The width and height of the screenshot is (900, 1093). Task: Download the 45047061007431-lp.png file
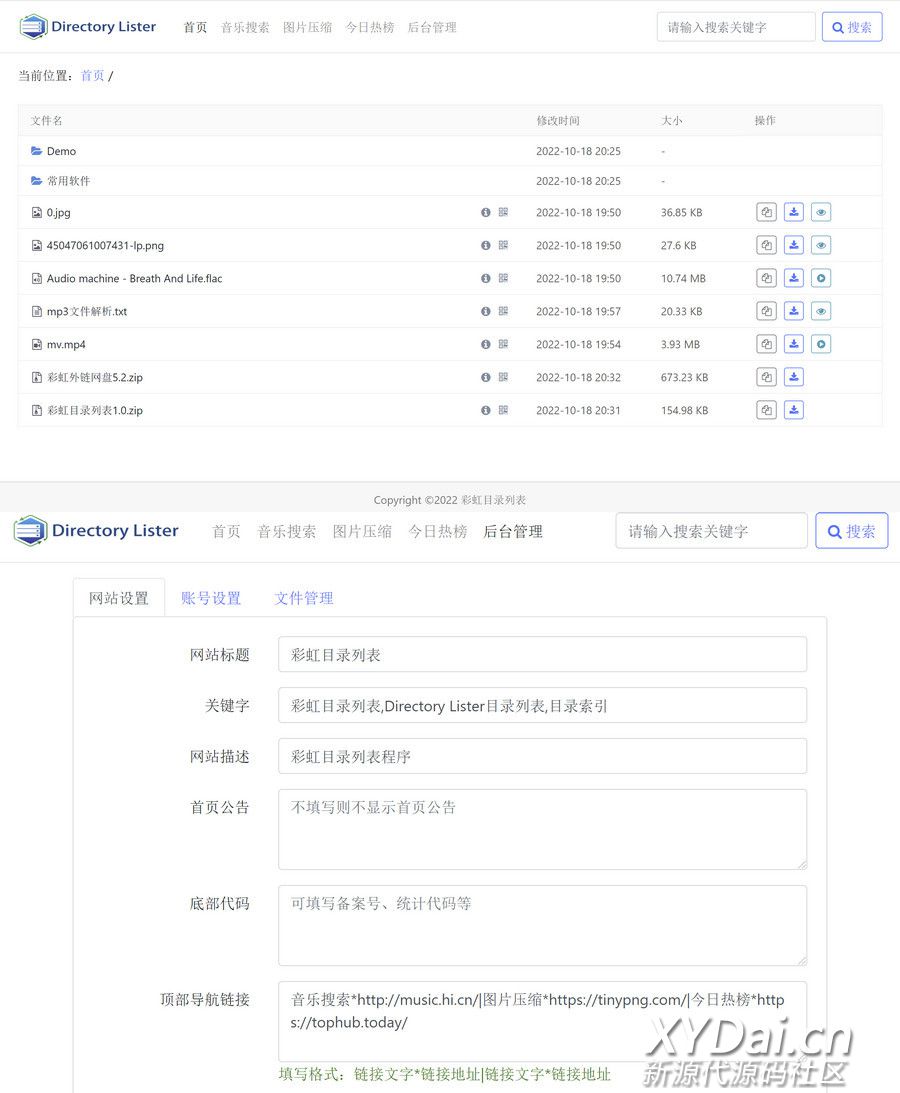coord(793,245)
